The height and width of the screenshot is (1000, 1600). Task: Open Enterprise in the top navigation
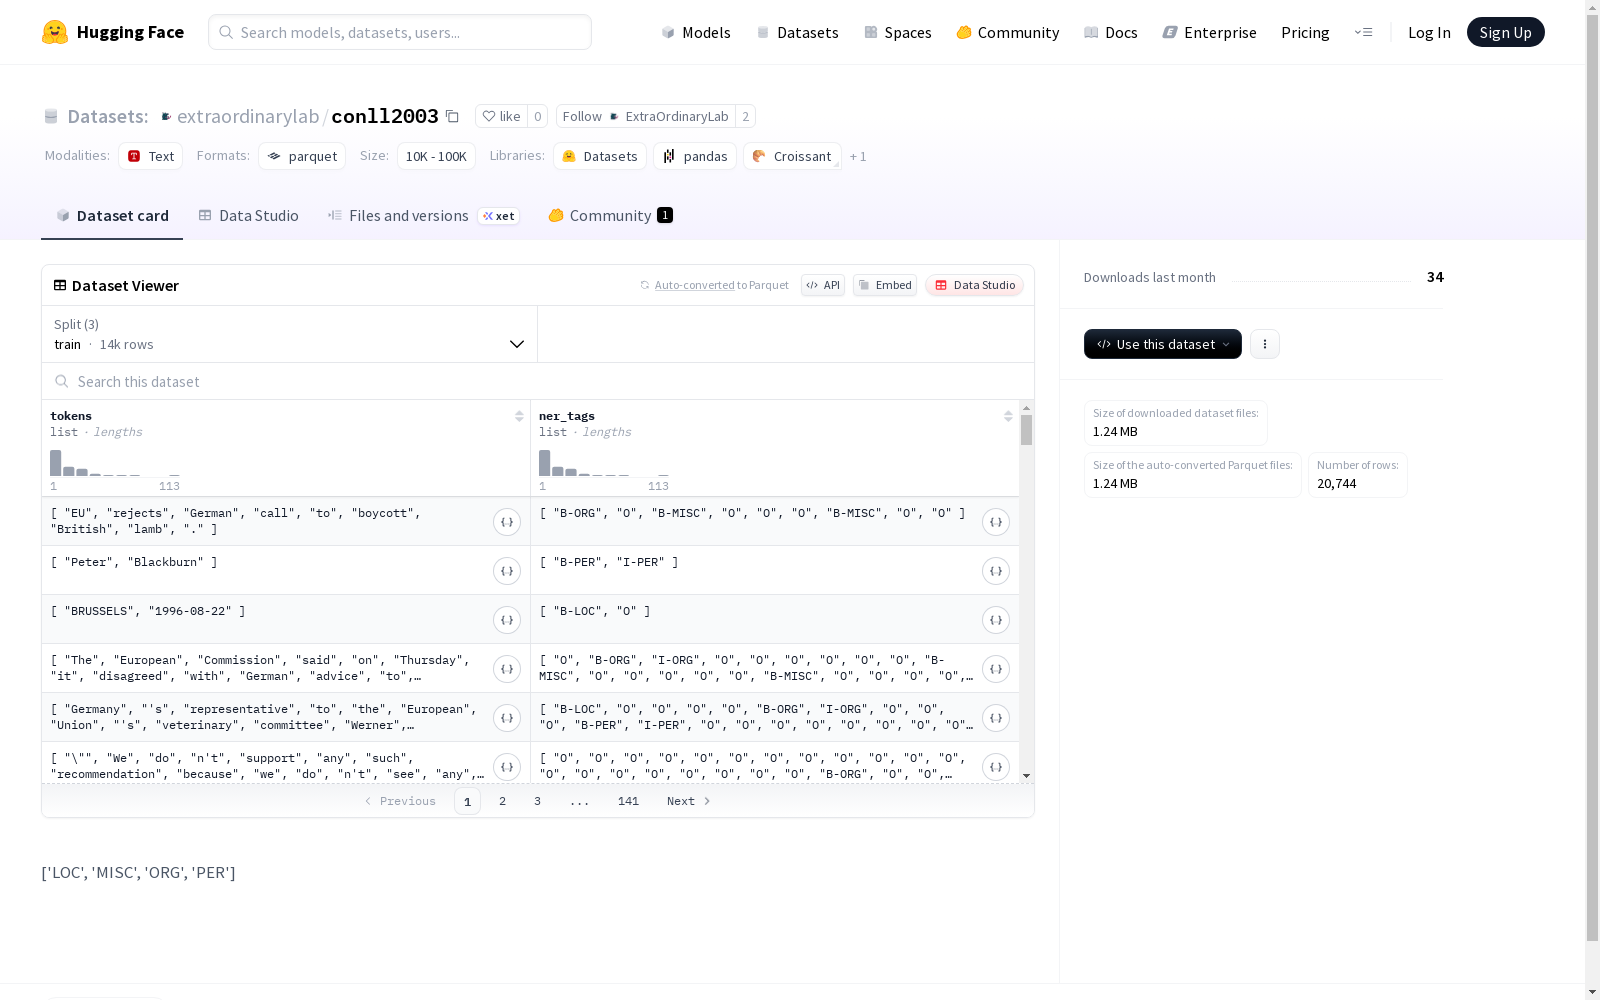pyautogui.click(x=1210, y=32)
